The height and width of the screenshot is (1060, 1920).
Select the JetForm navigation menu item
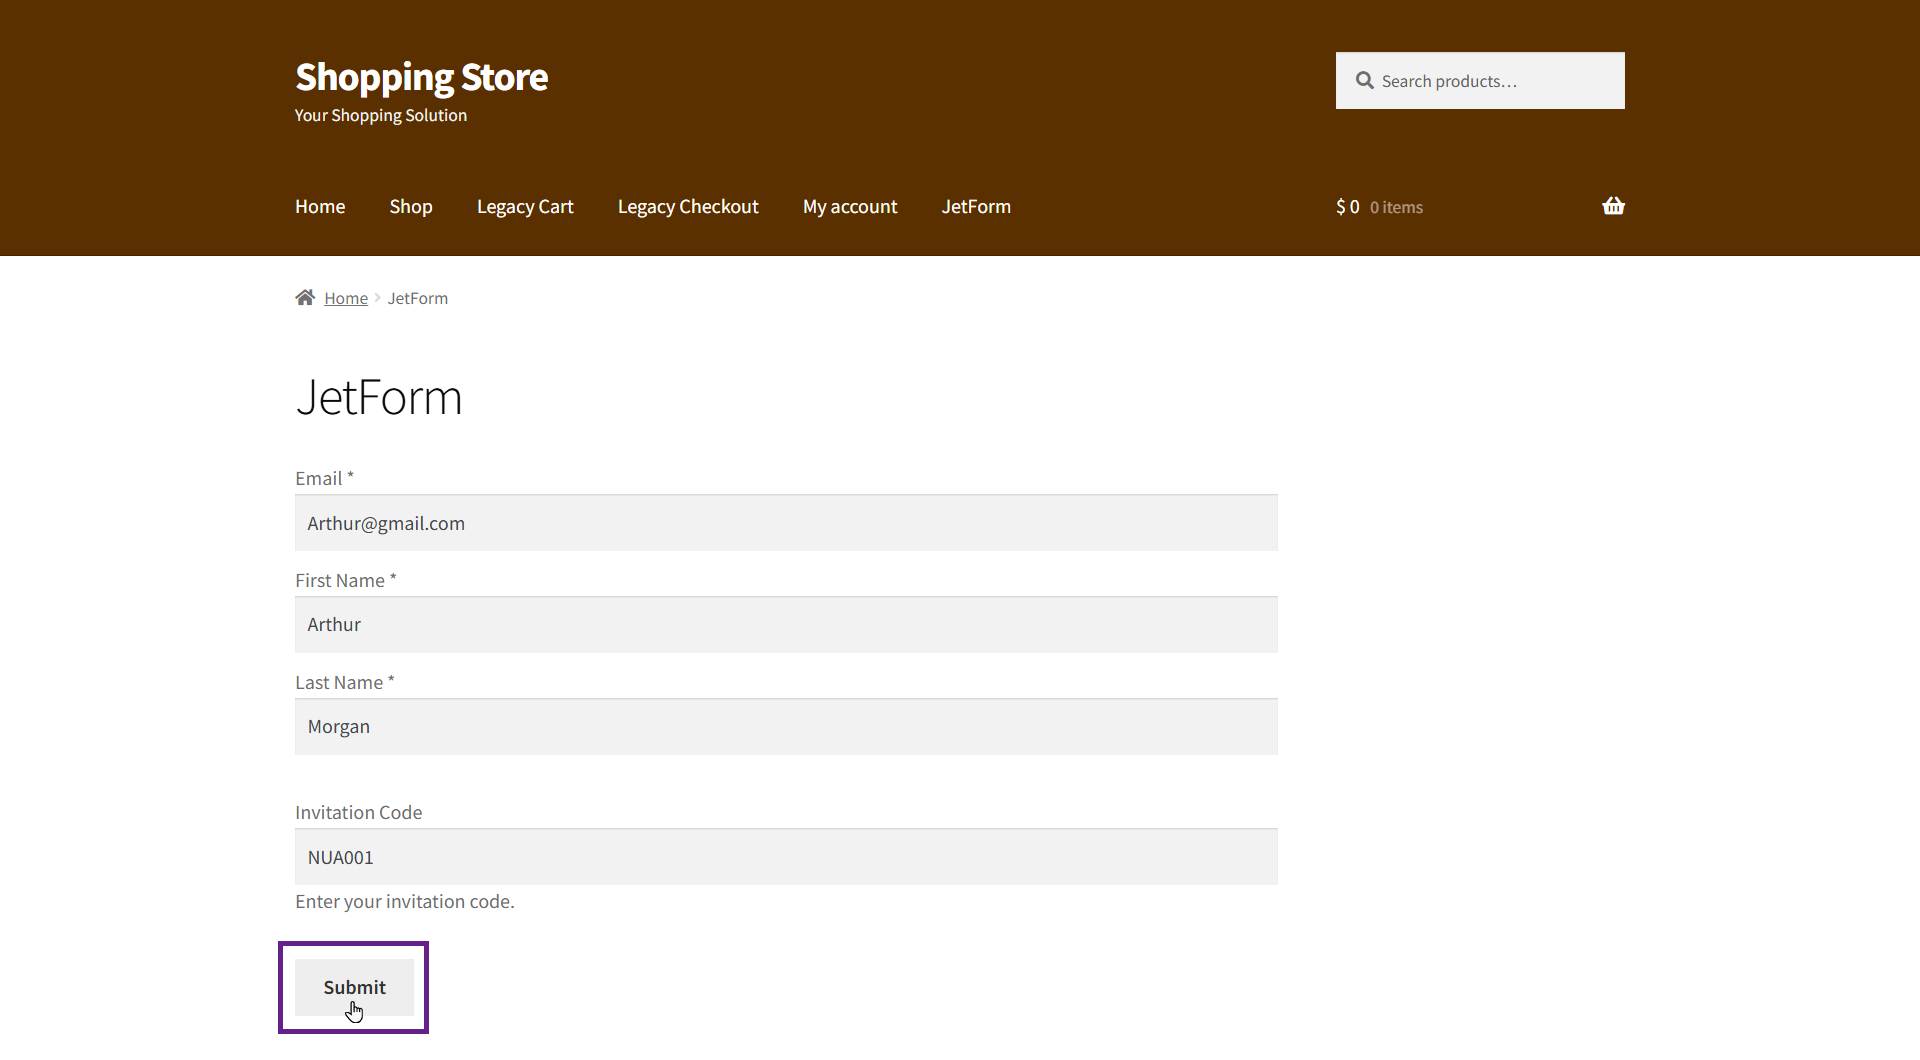(976, 206)
